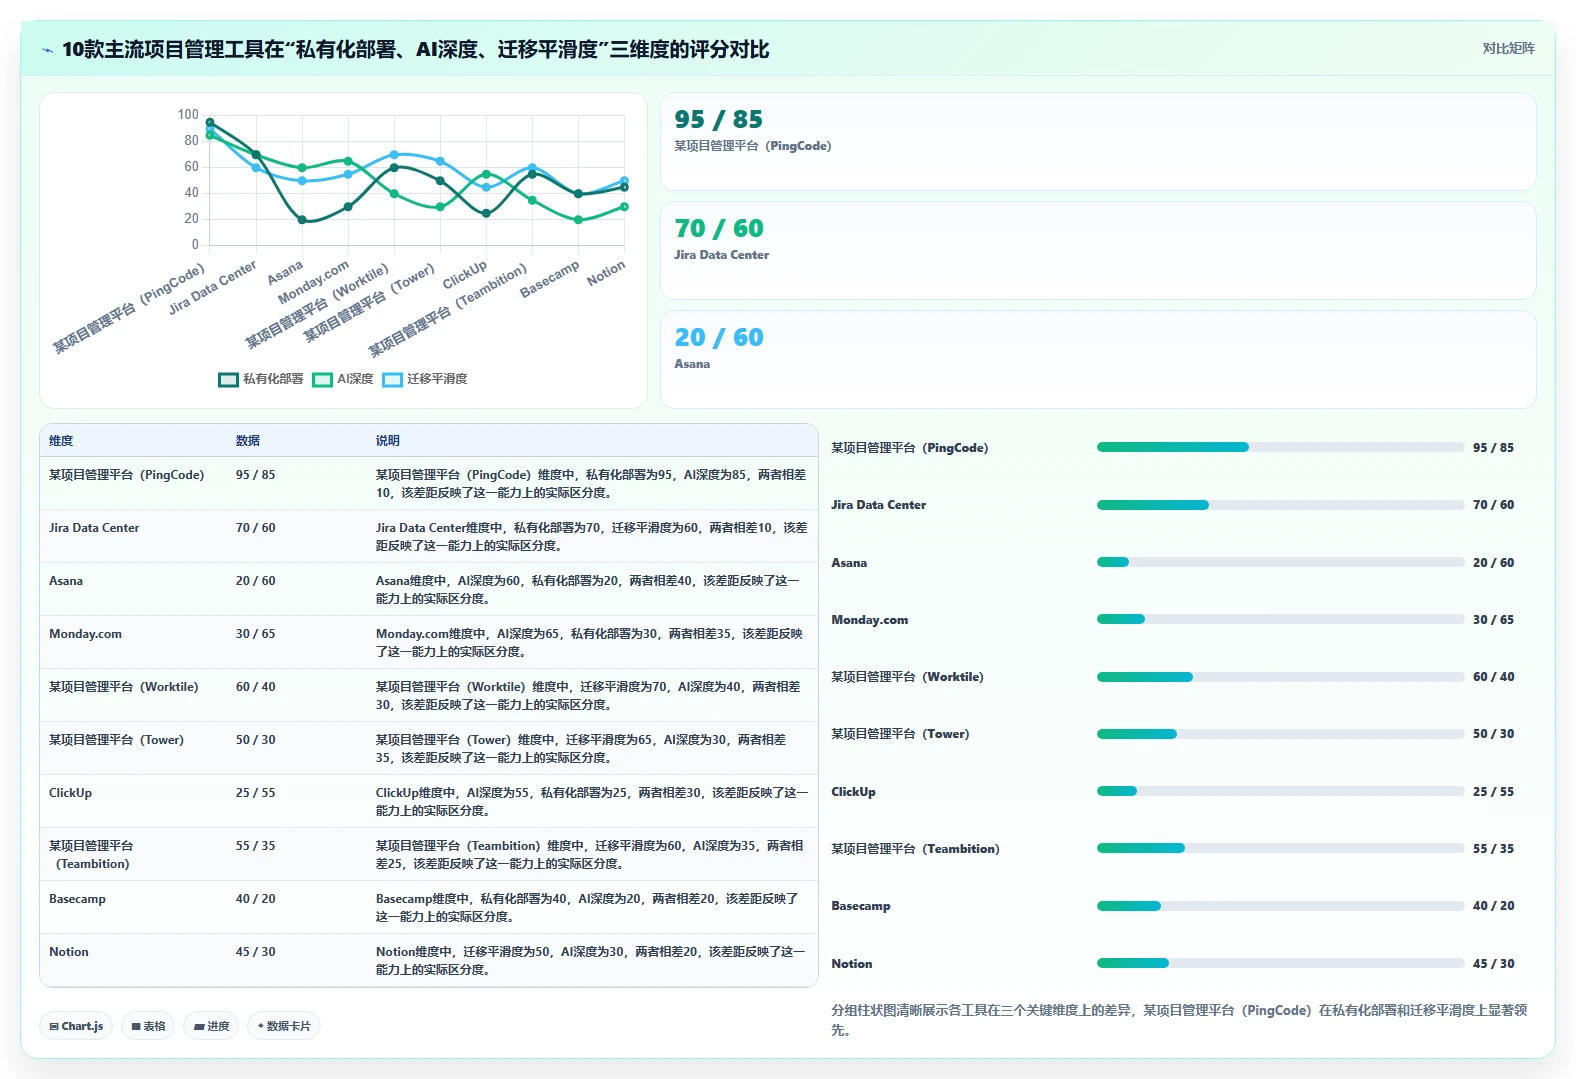
Task: Click the Monday.com label in progress list
Action: (x=870, y=620)
